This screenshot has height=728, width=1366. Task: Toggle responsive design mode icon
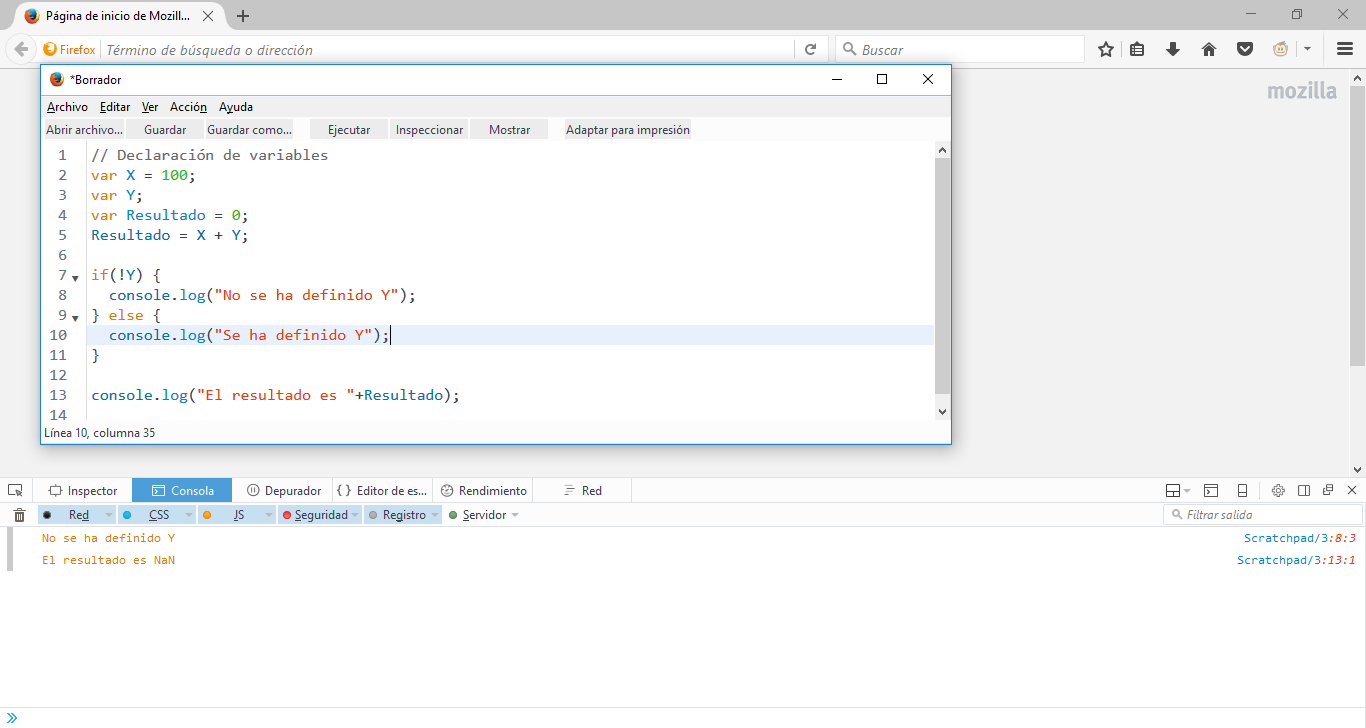click(1242, 490)
